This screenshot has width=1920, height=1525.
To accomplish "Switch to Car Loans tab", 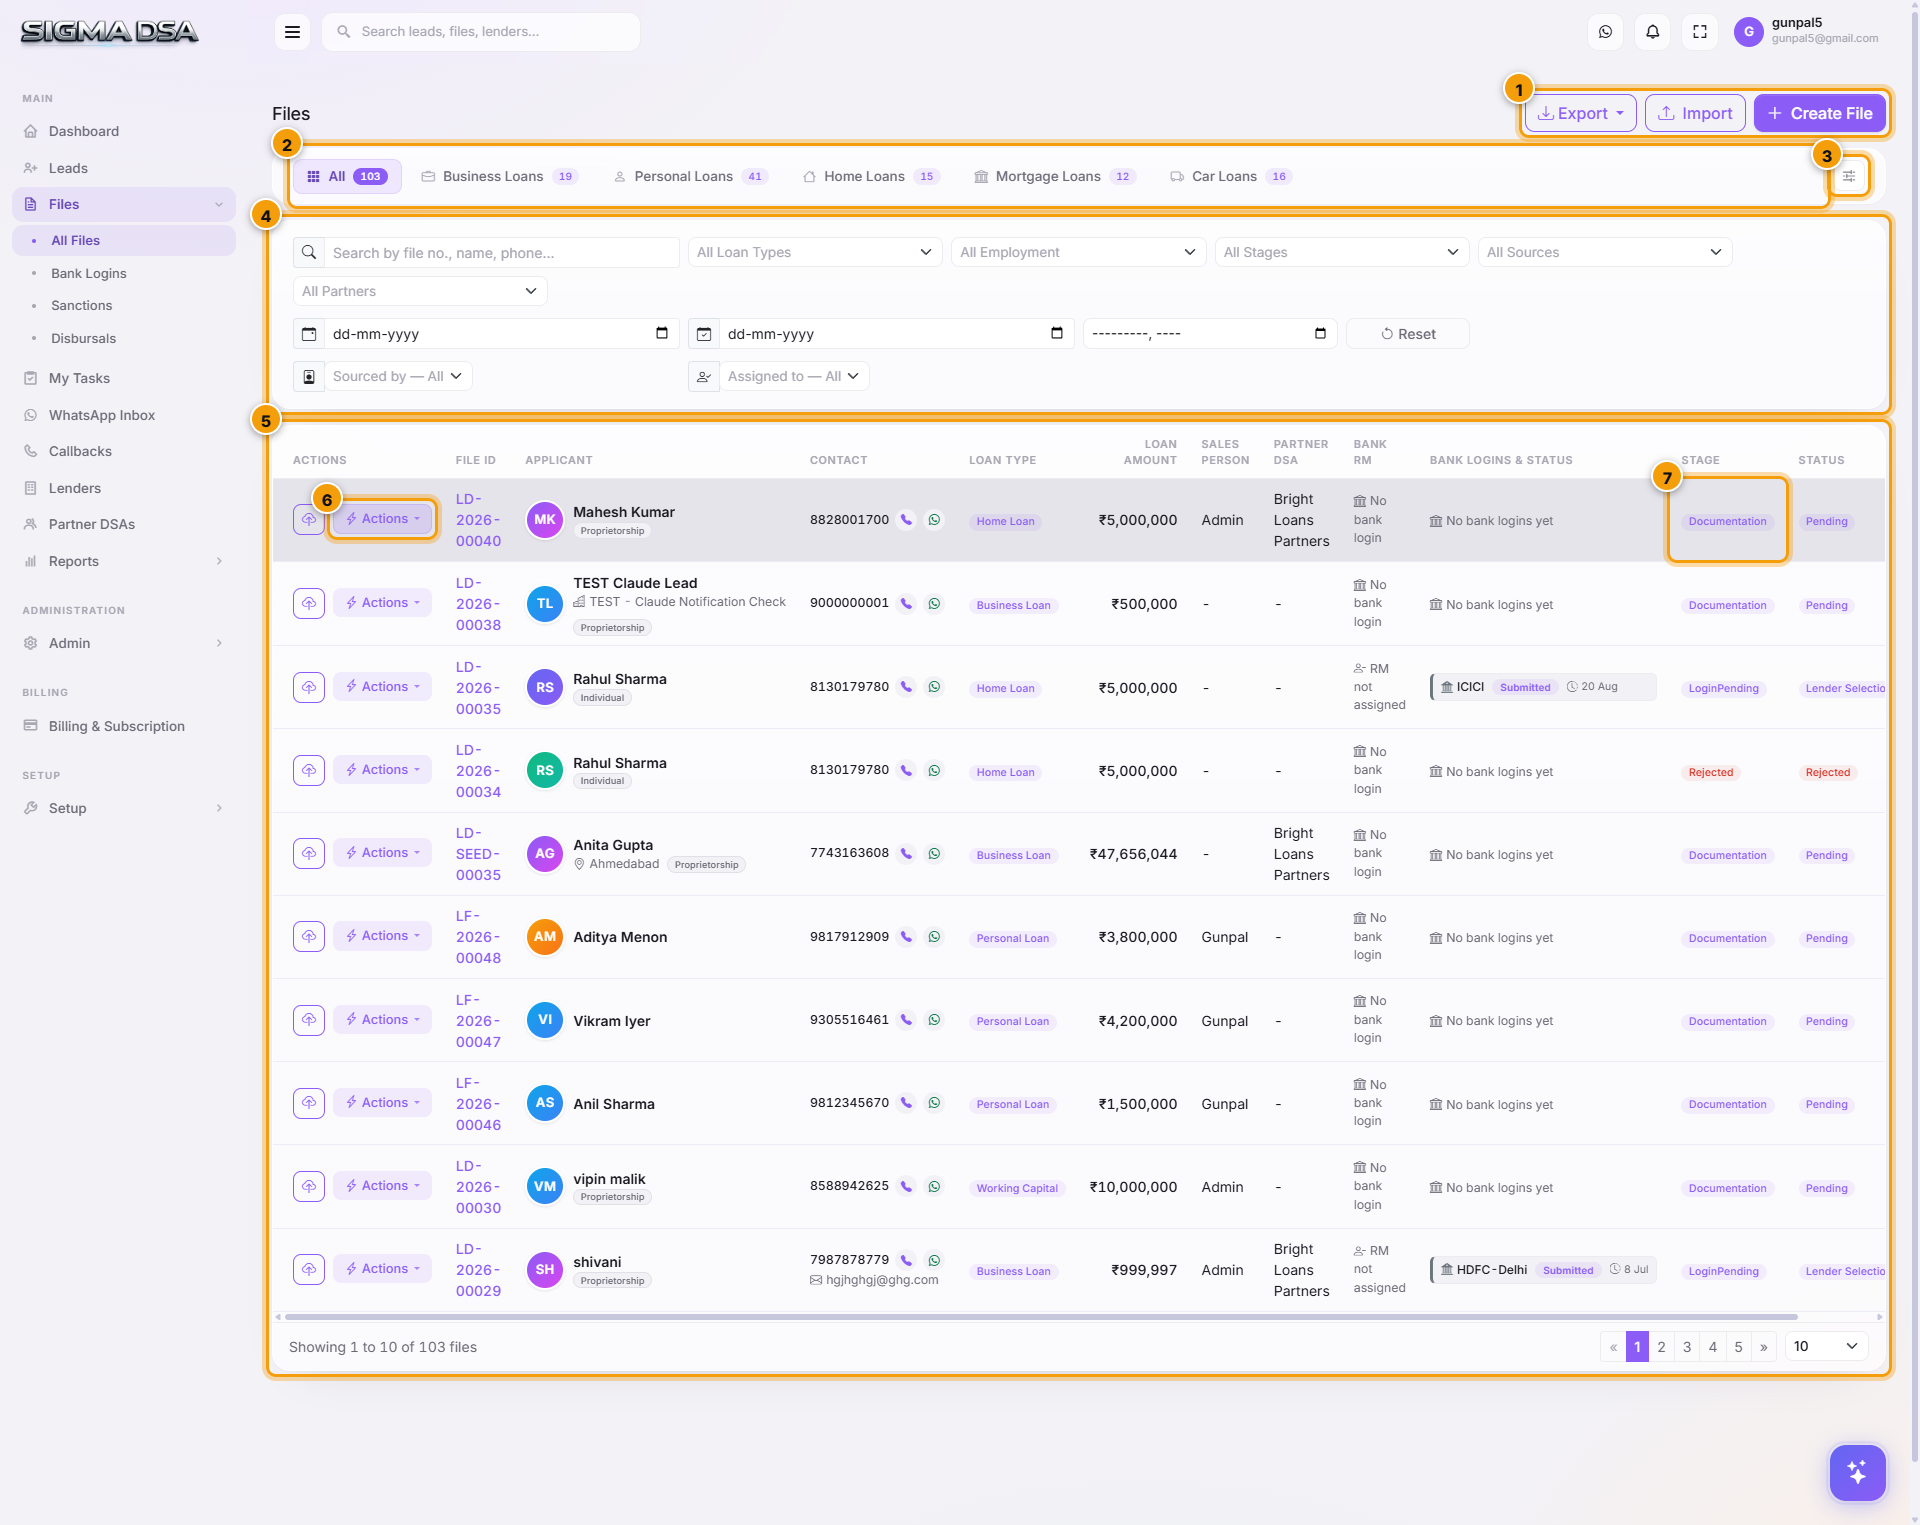I will [x=1231, y=176].
